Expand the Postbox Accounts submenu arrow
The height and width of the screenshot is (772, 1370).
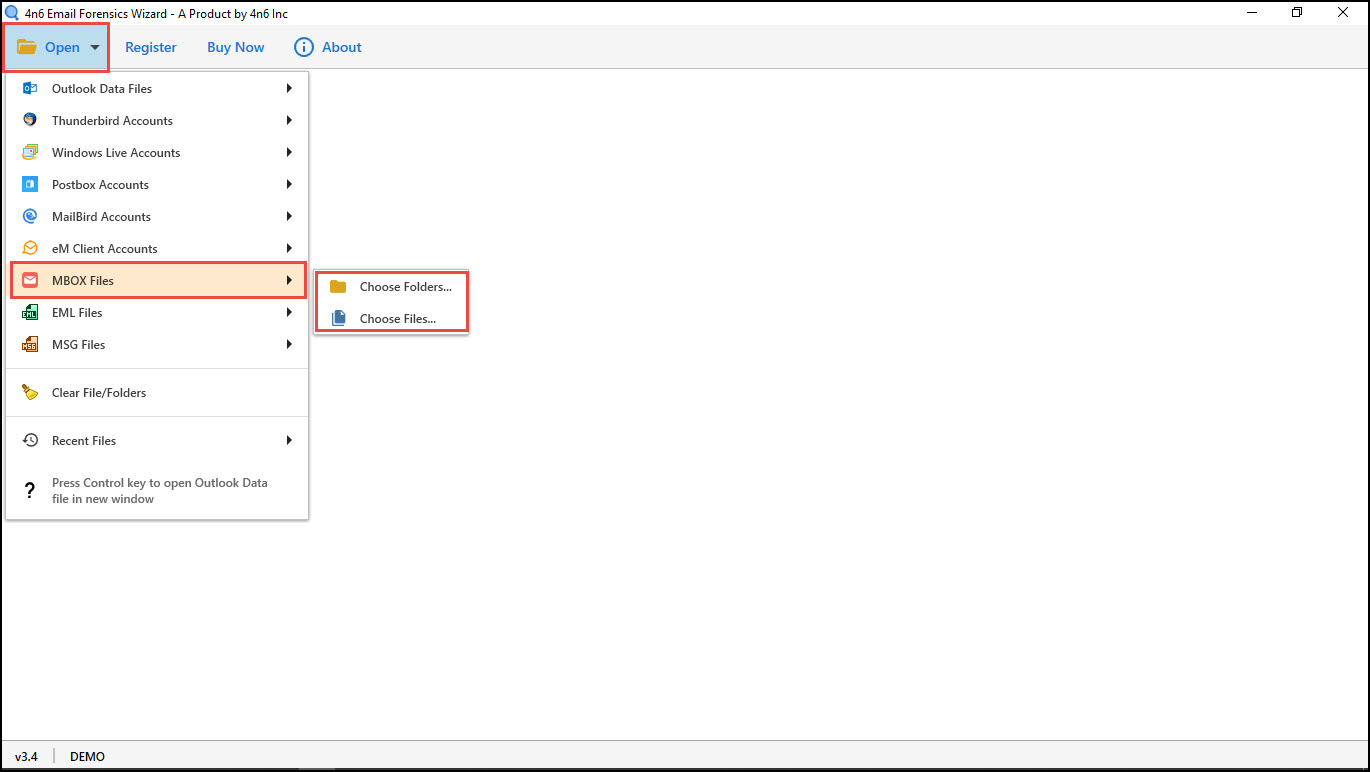[289, 184]
